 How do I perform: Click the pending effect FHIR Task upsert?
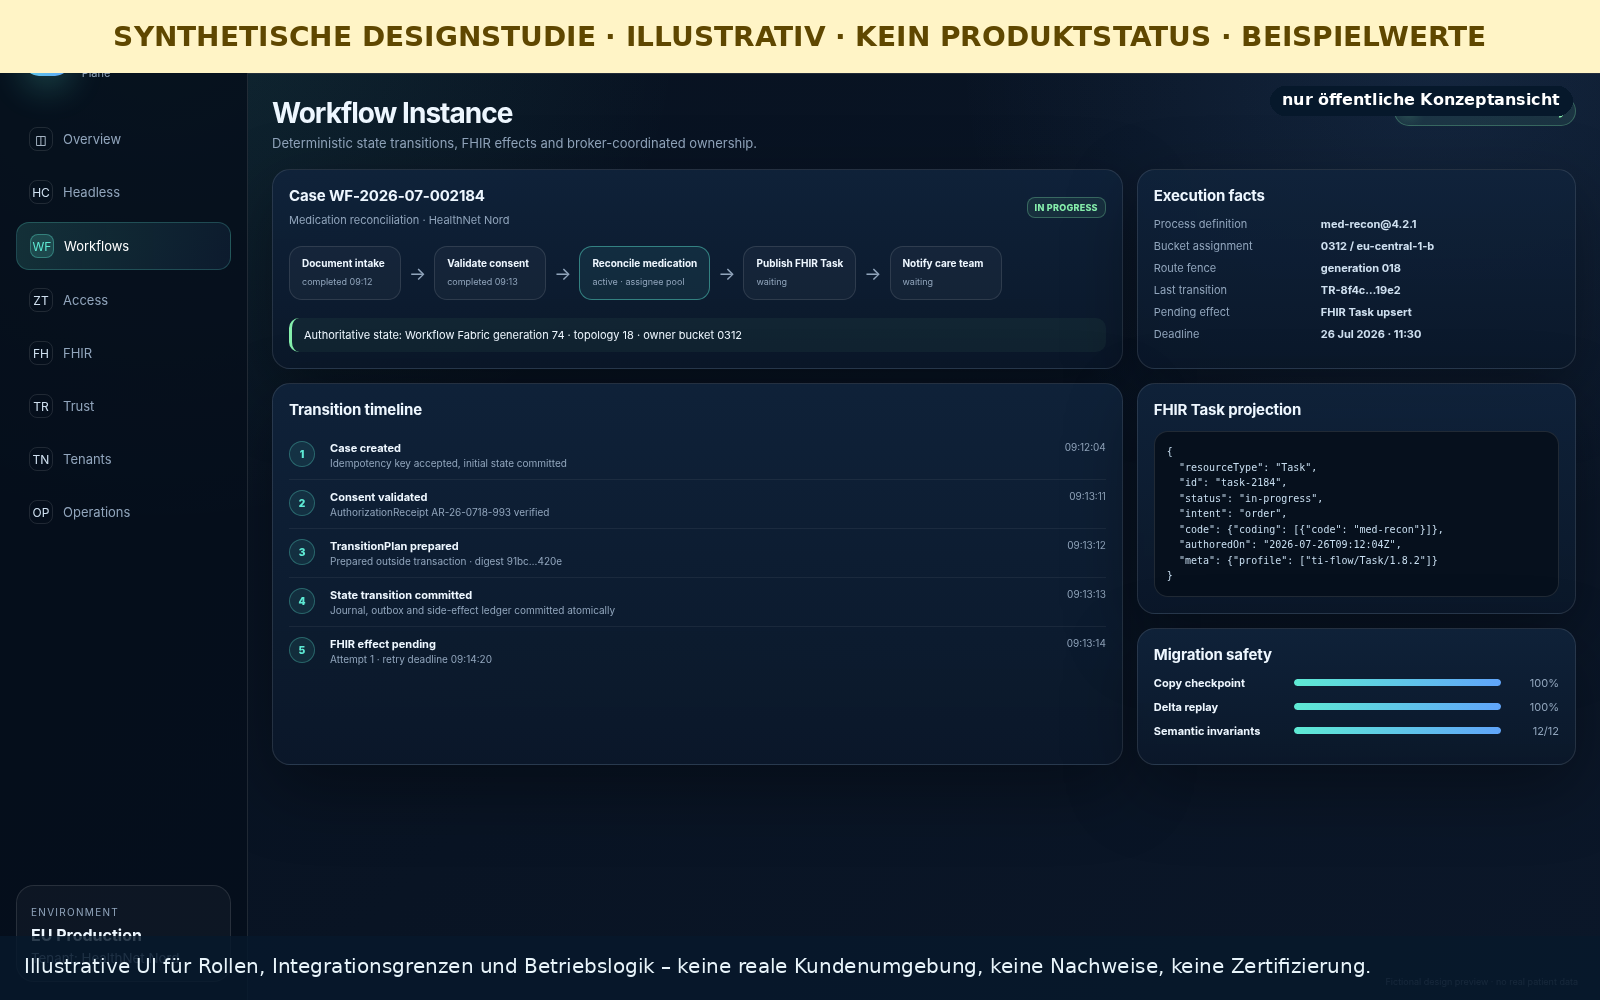[x=1366, y=312]
